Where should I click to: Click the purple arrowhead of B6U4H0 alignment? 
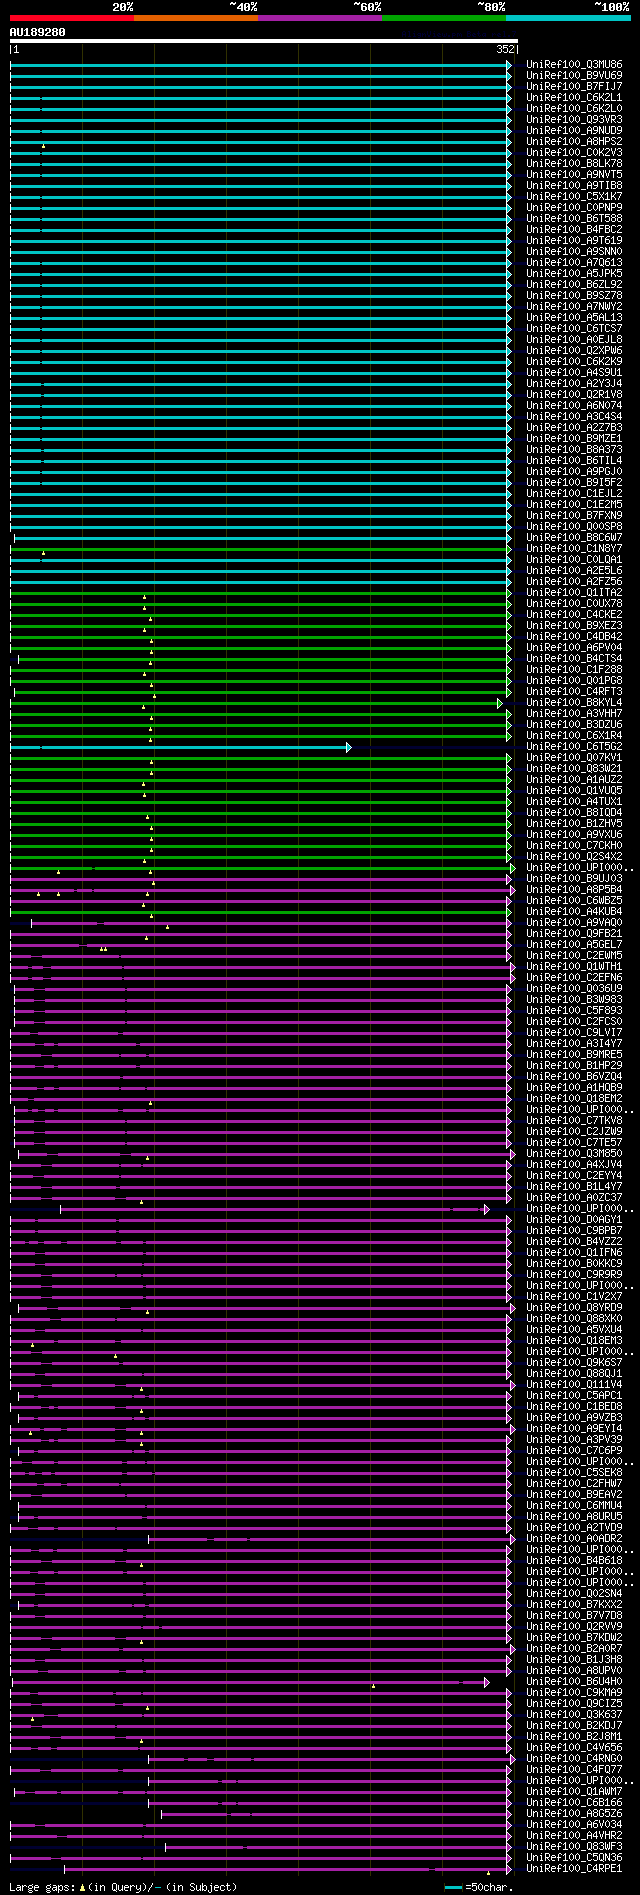[x=487, y=1682]
